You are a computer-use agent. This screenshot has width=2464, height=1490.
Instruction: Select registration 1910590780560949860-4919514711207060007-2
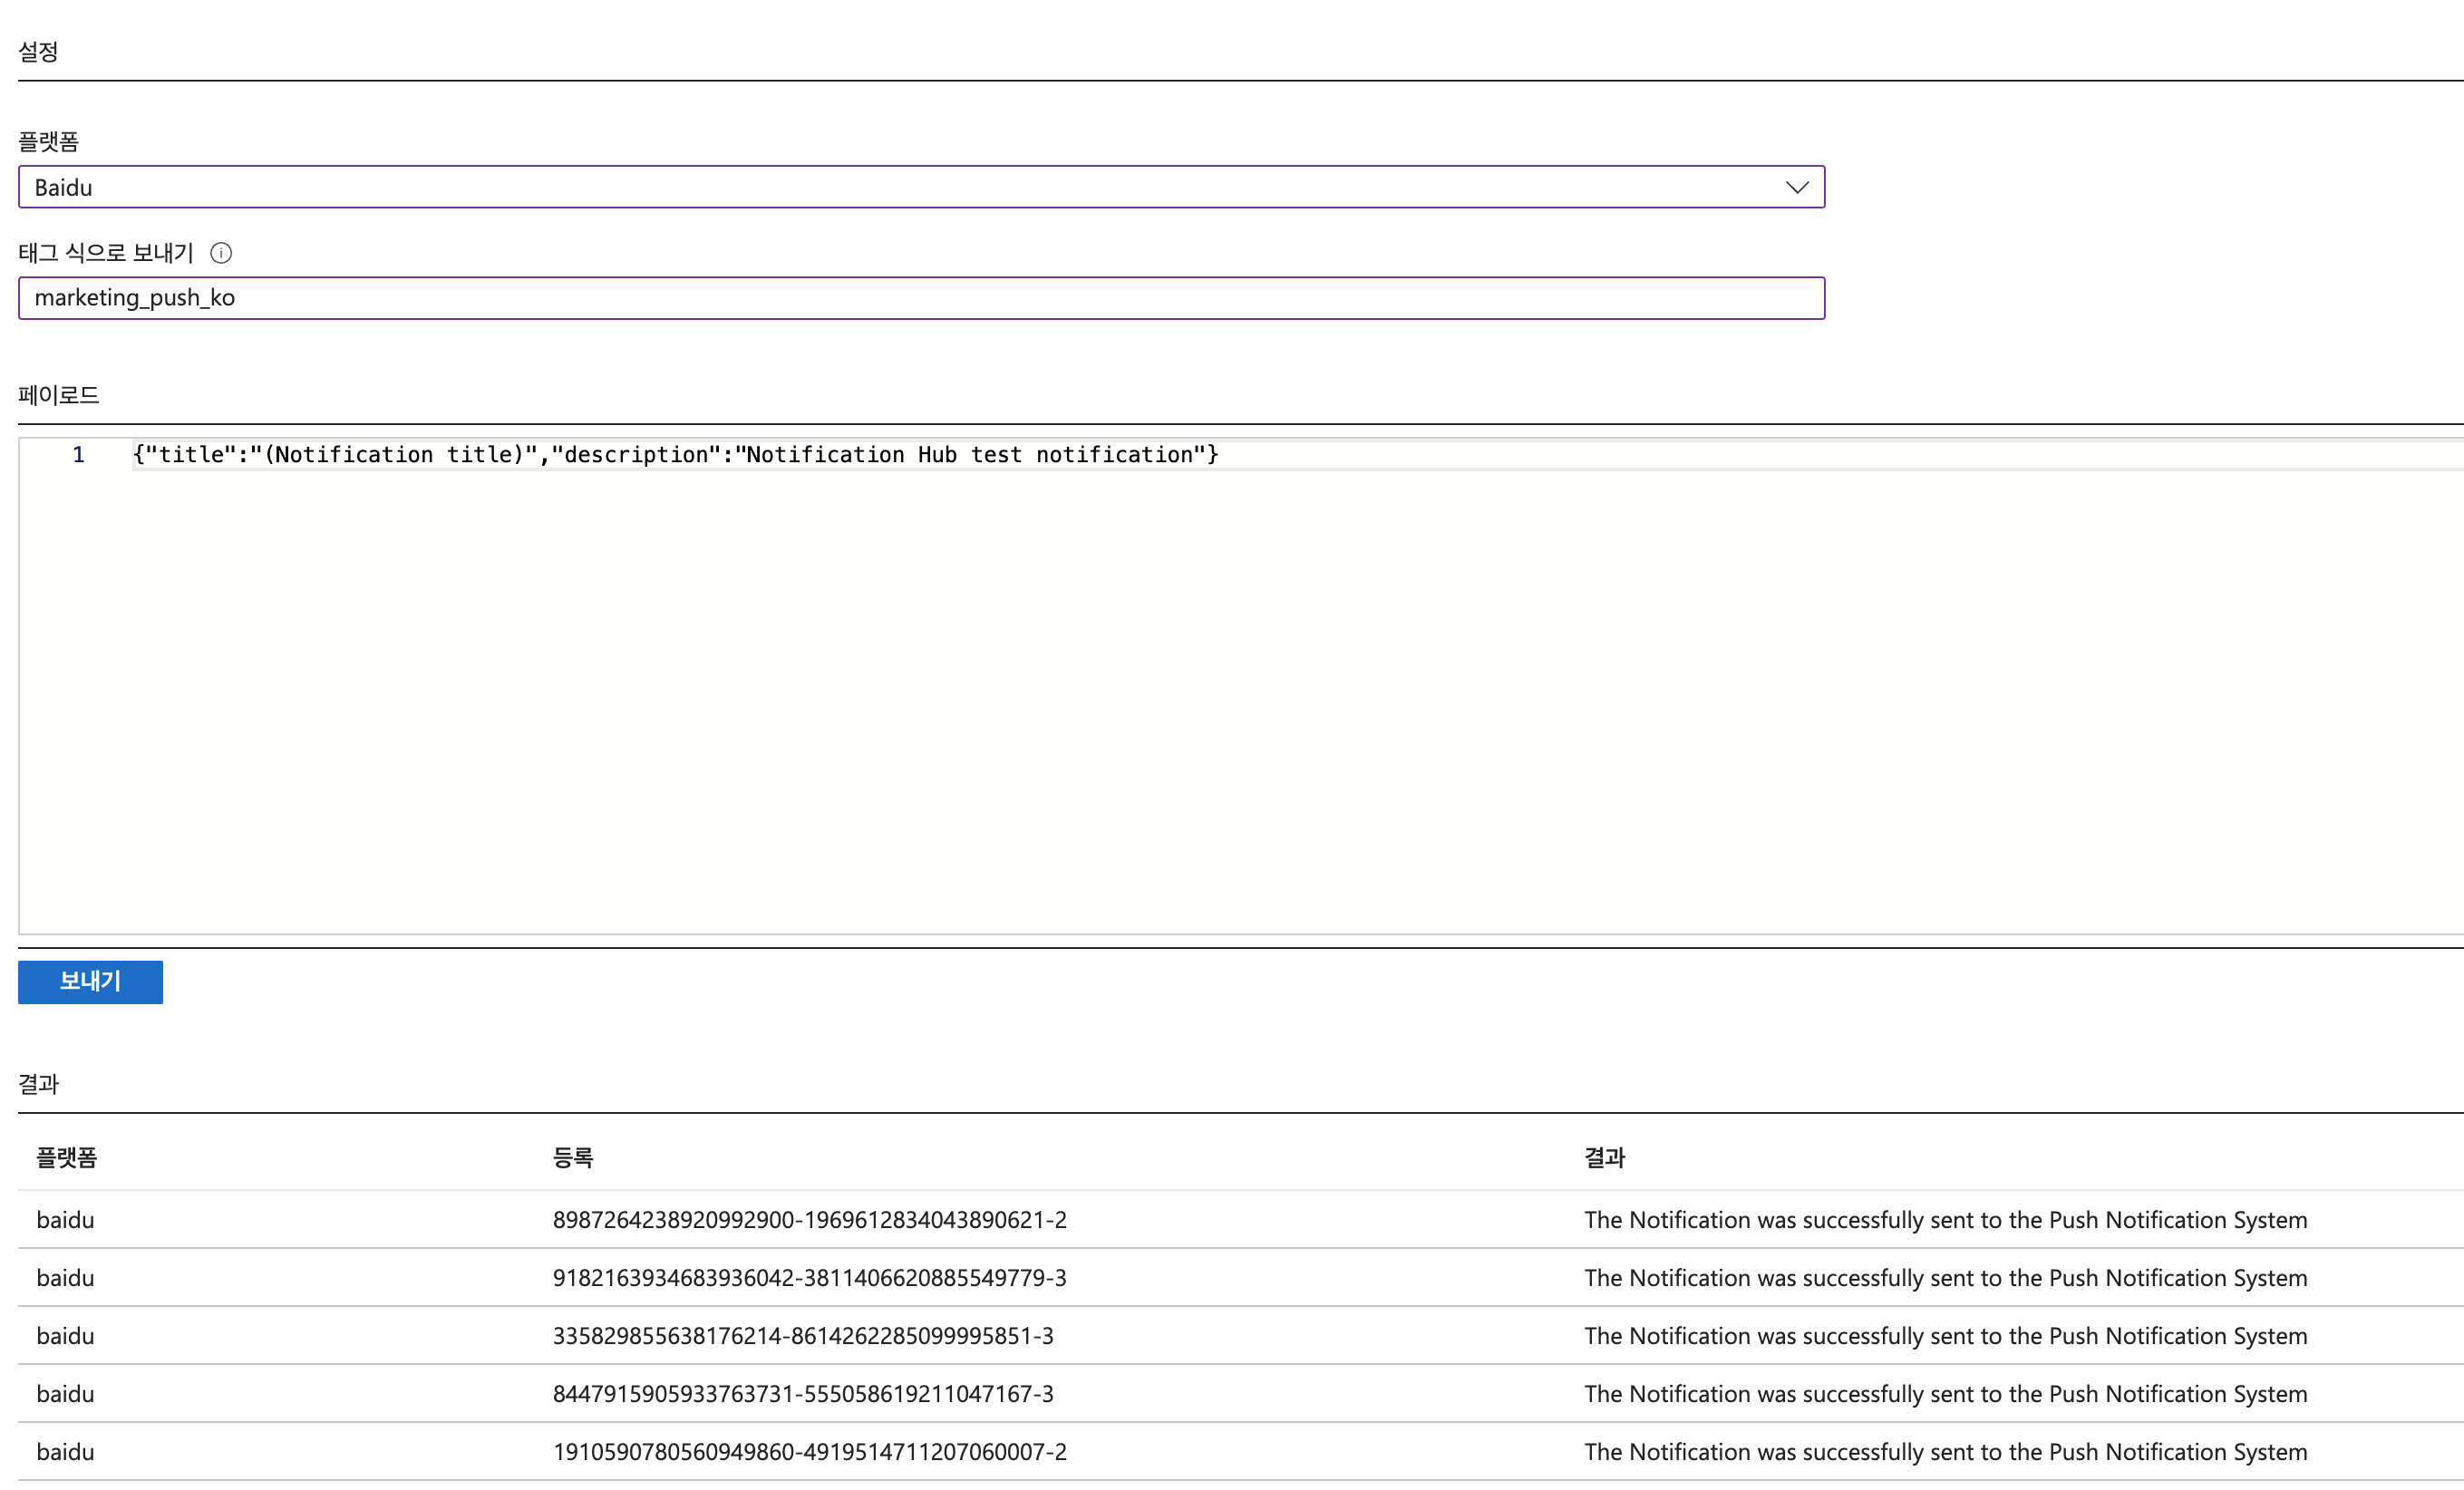tap(809, 1452)
